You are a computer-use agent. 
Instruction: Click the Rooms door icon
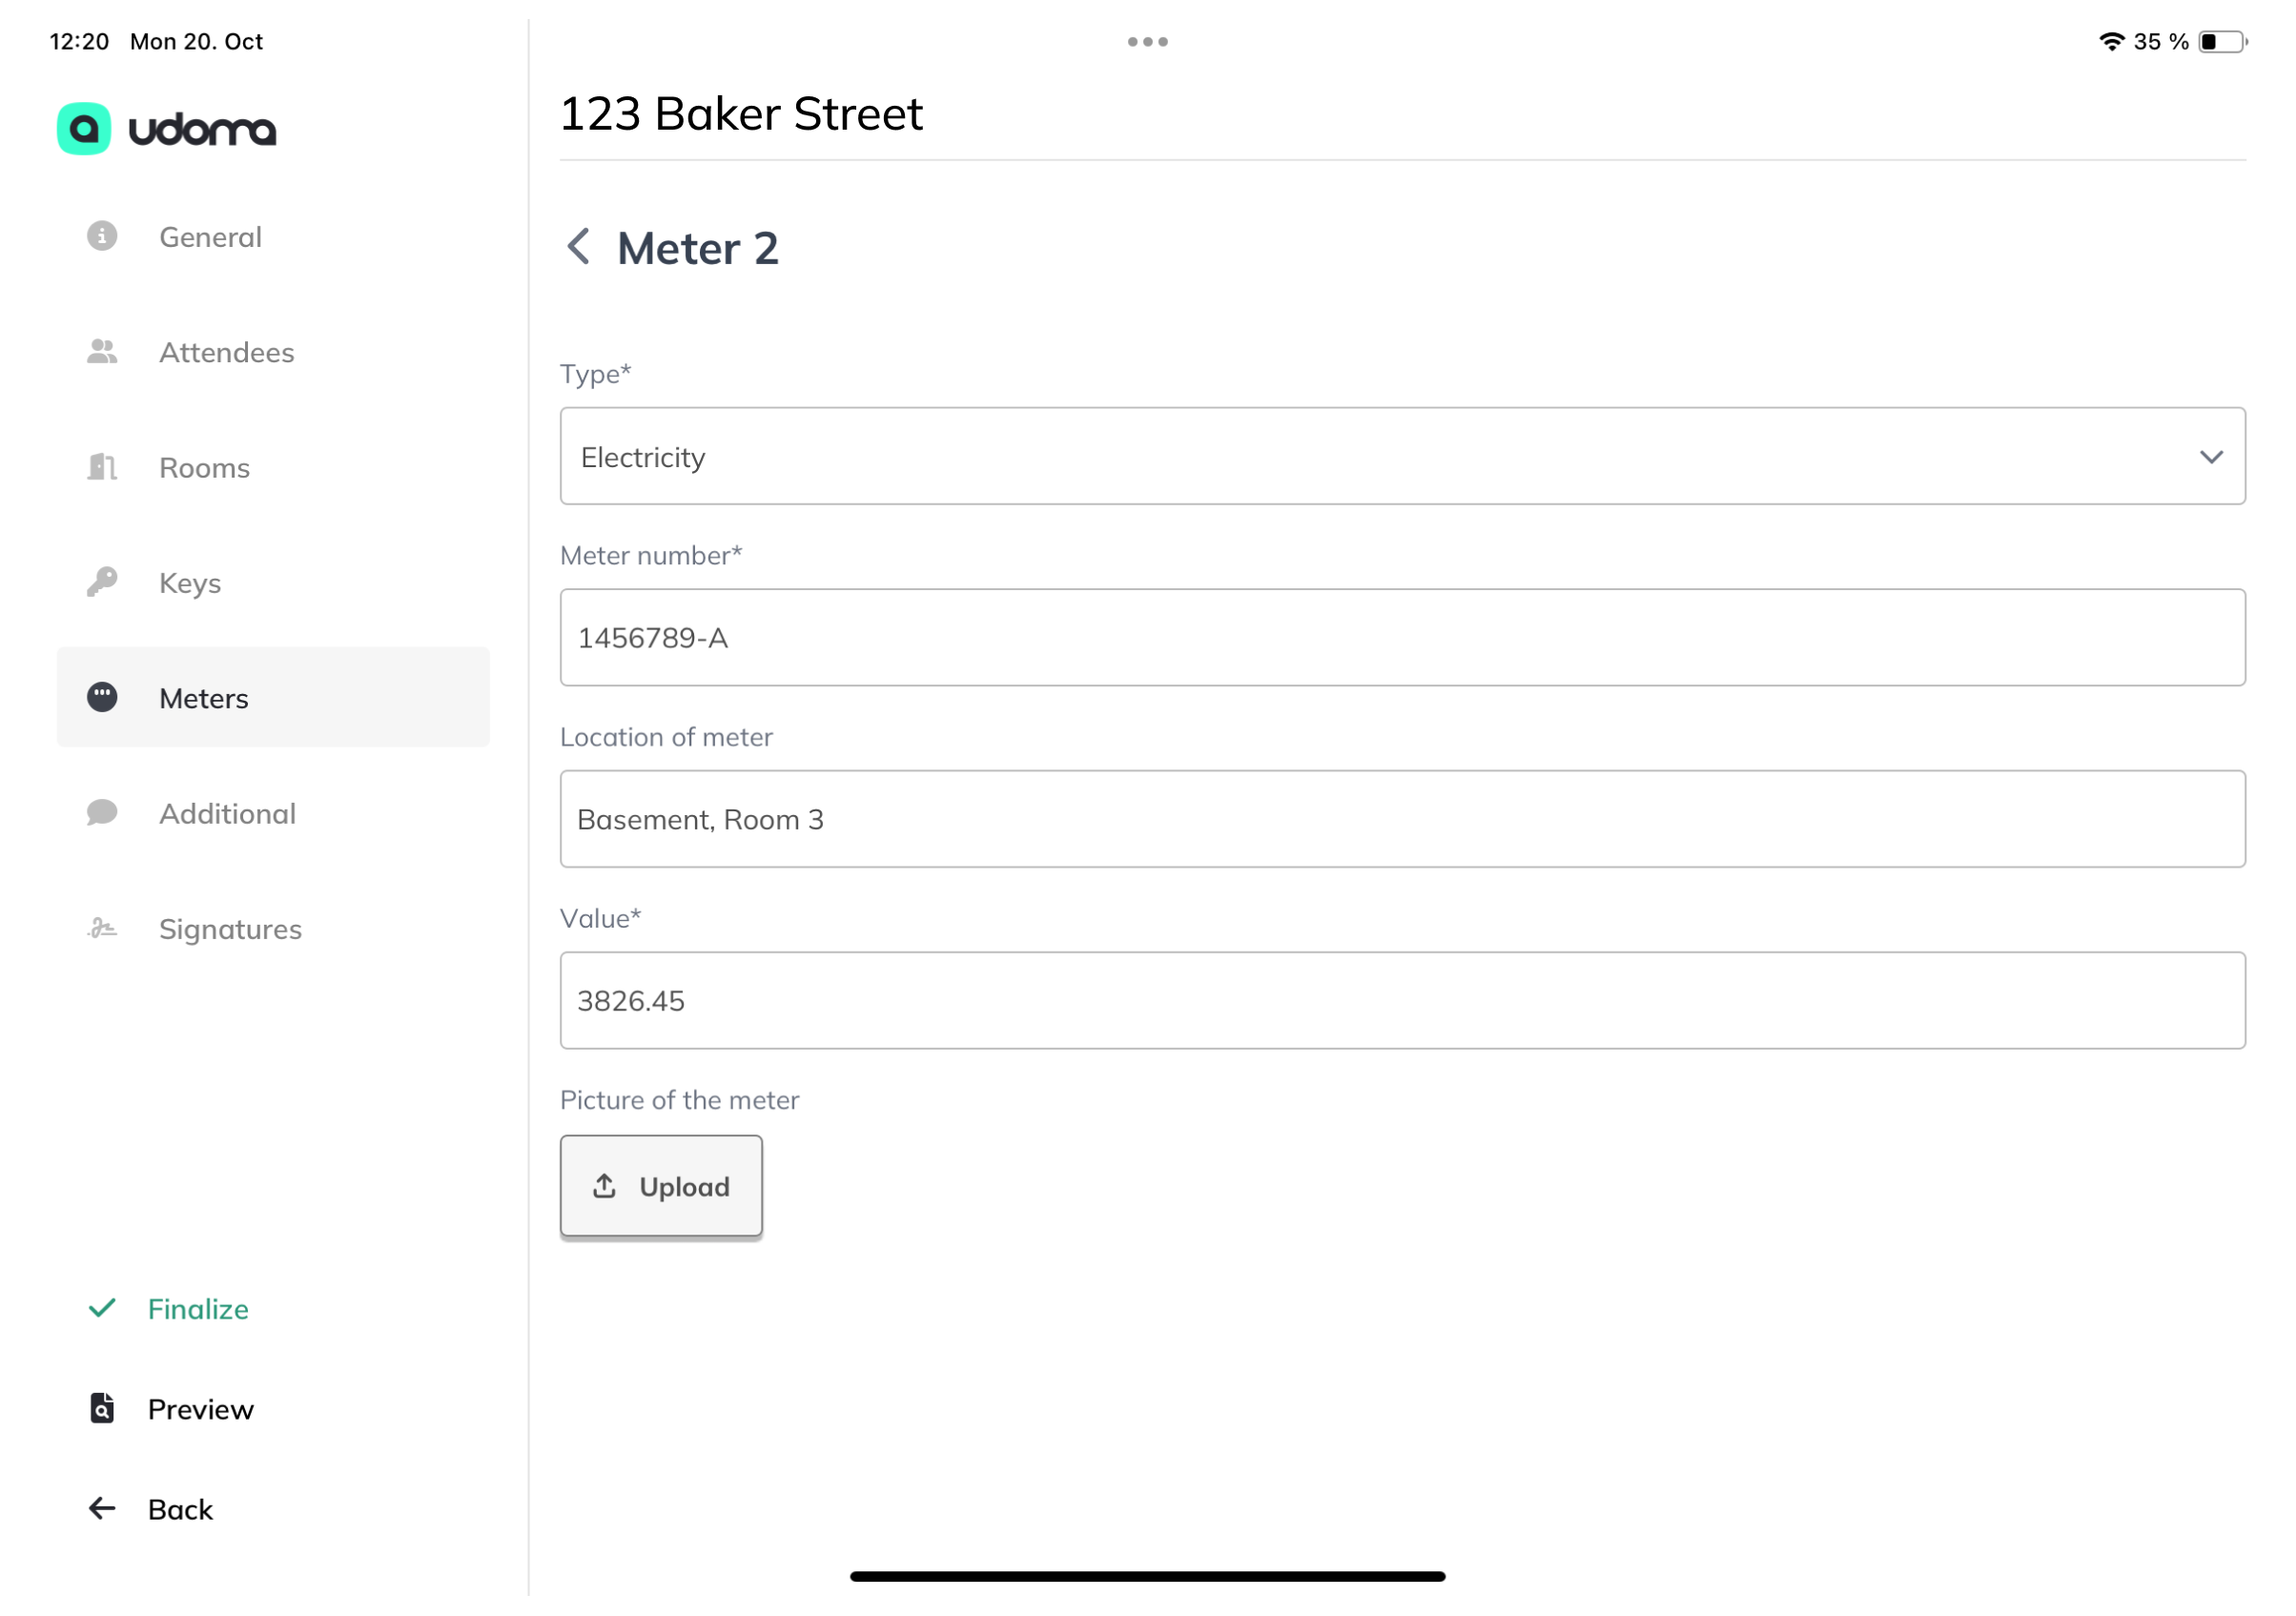click(x=102, y=467)
